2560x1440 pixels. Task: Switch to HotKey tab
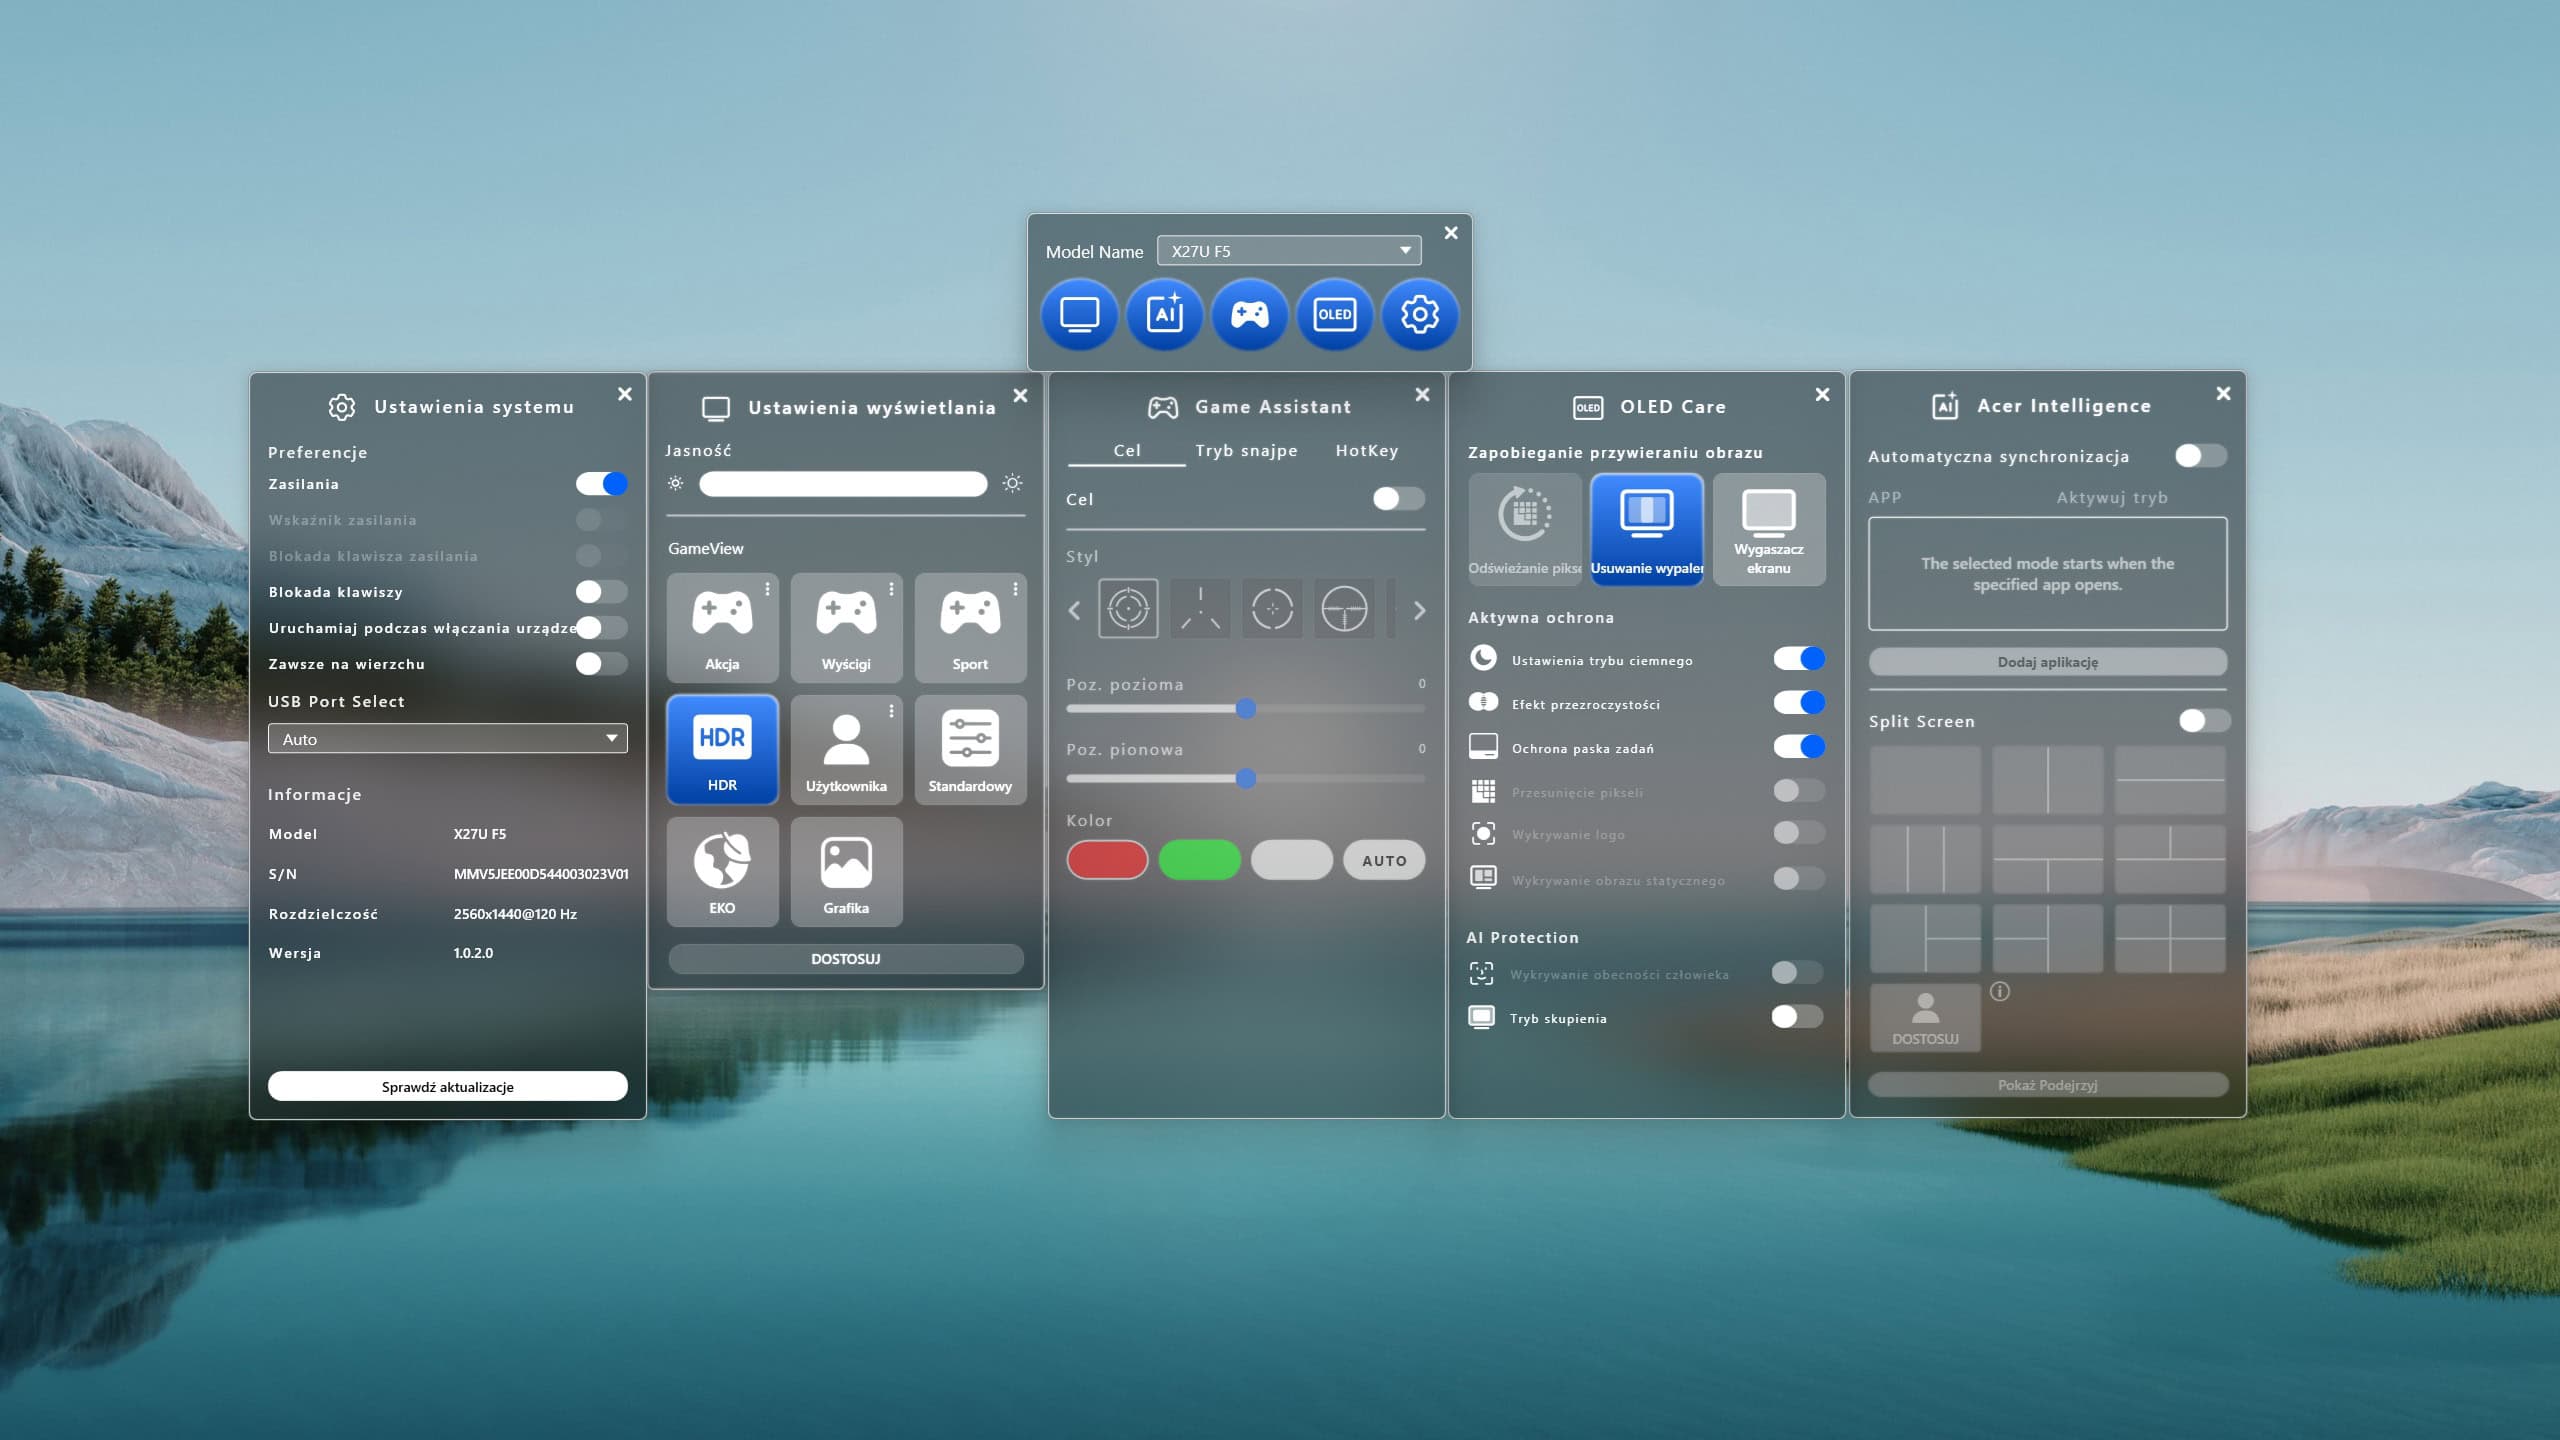(1367, 451)
